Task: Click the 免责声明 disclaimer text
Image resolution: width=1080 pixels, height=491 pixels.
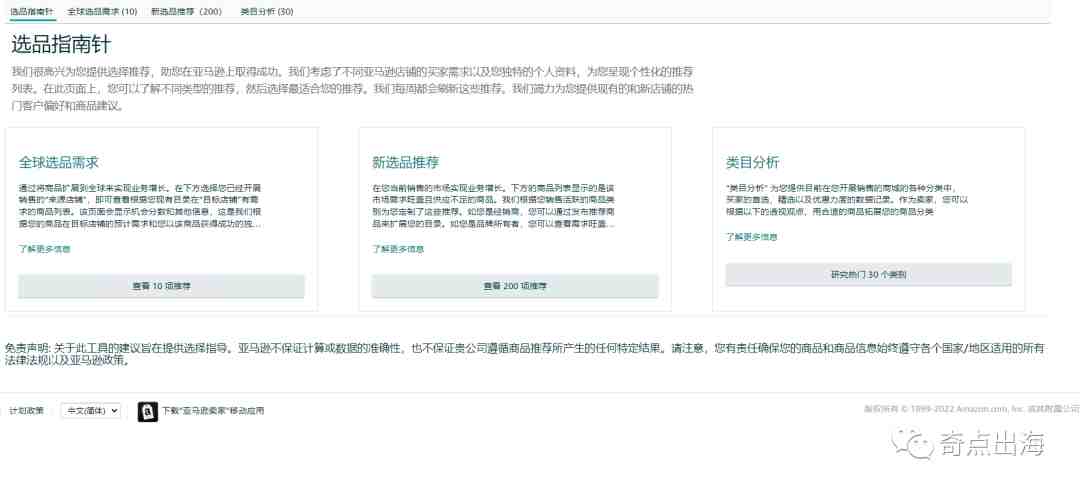Action: (525, 354)
